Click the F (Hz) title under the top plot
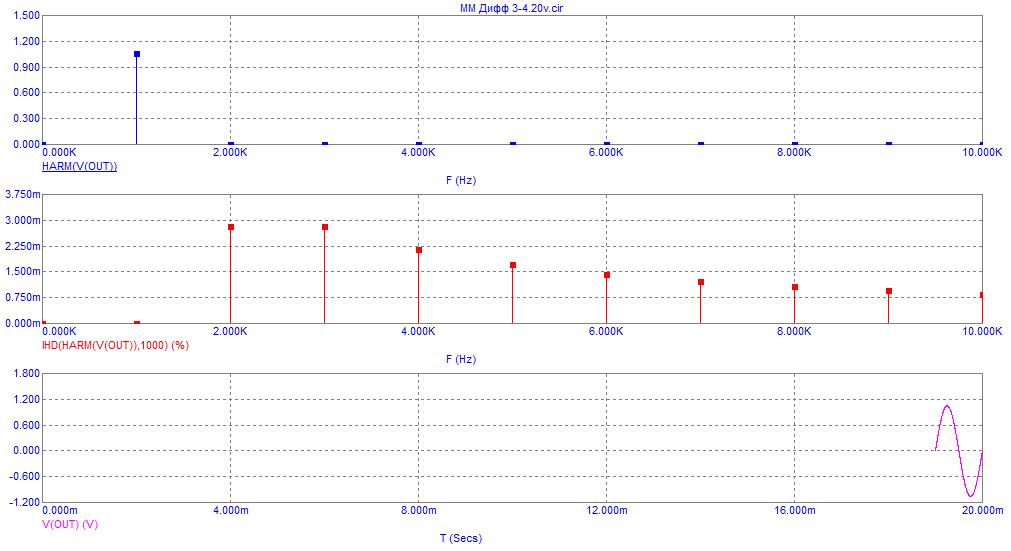The height and width of the screenshot is (551, 1011). (x=461, y=180)
